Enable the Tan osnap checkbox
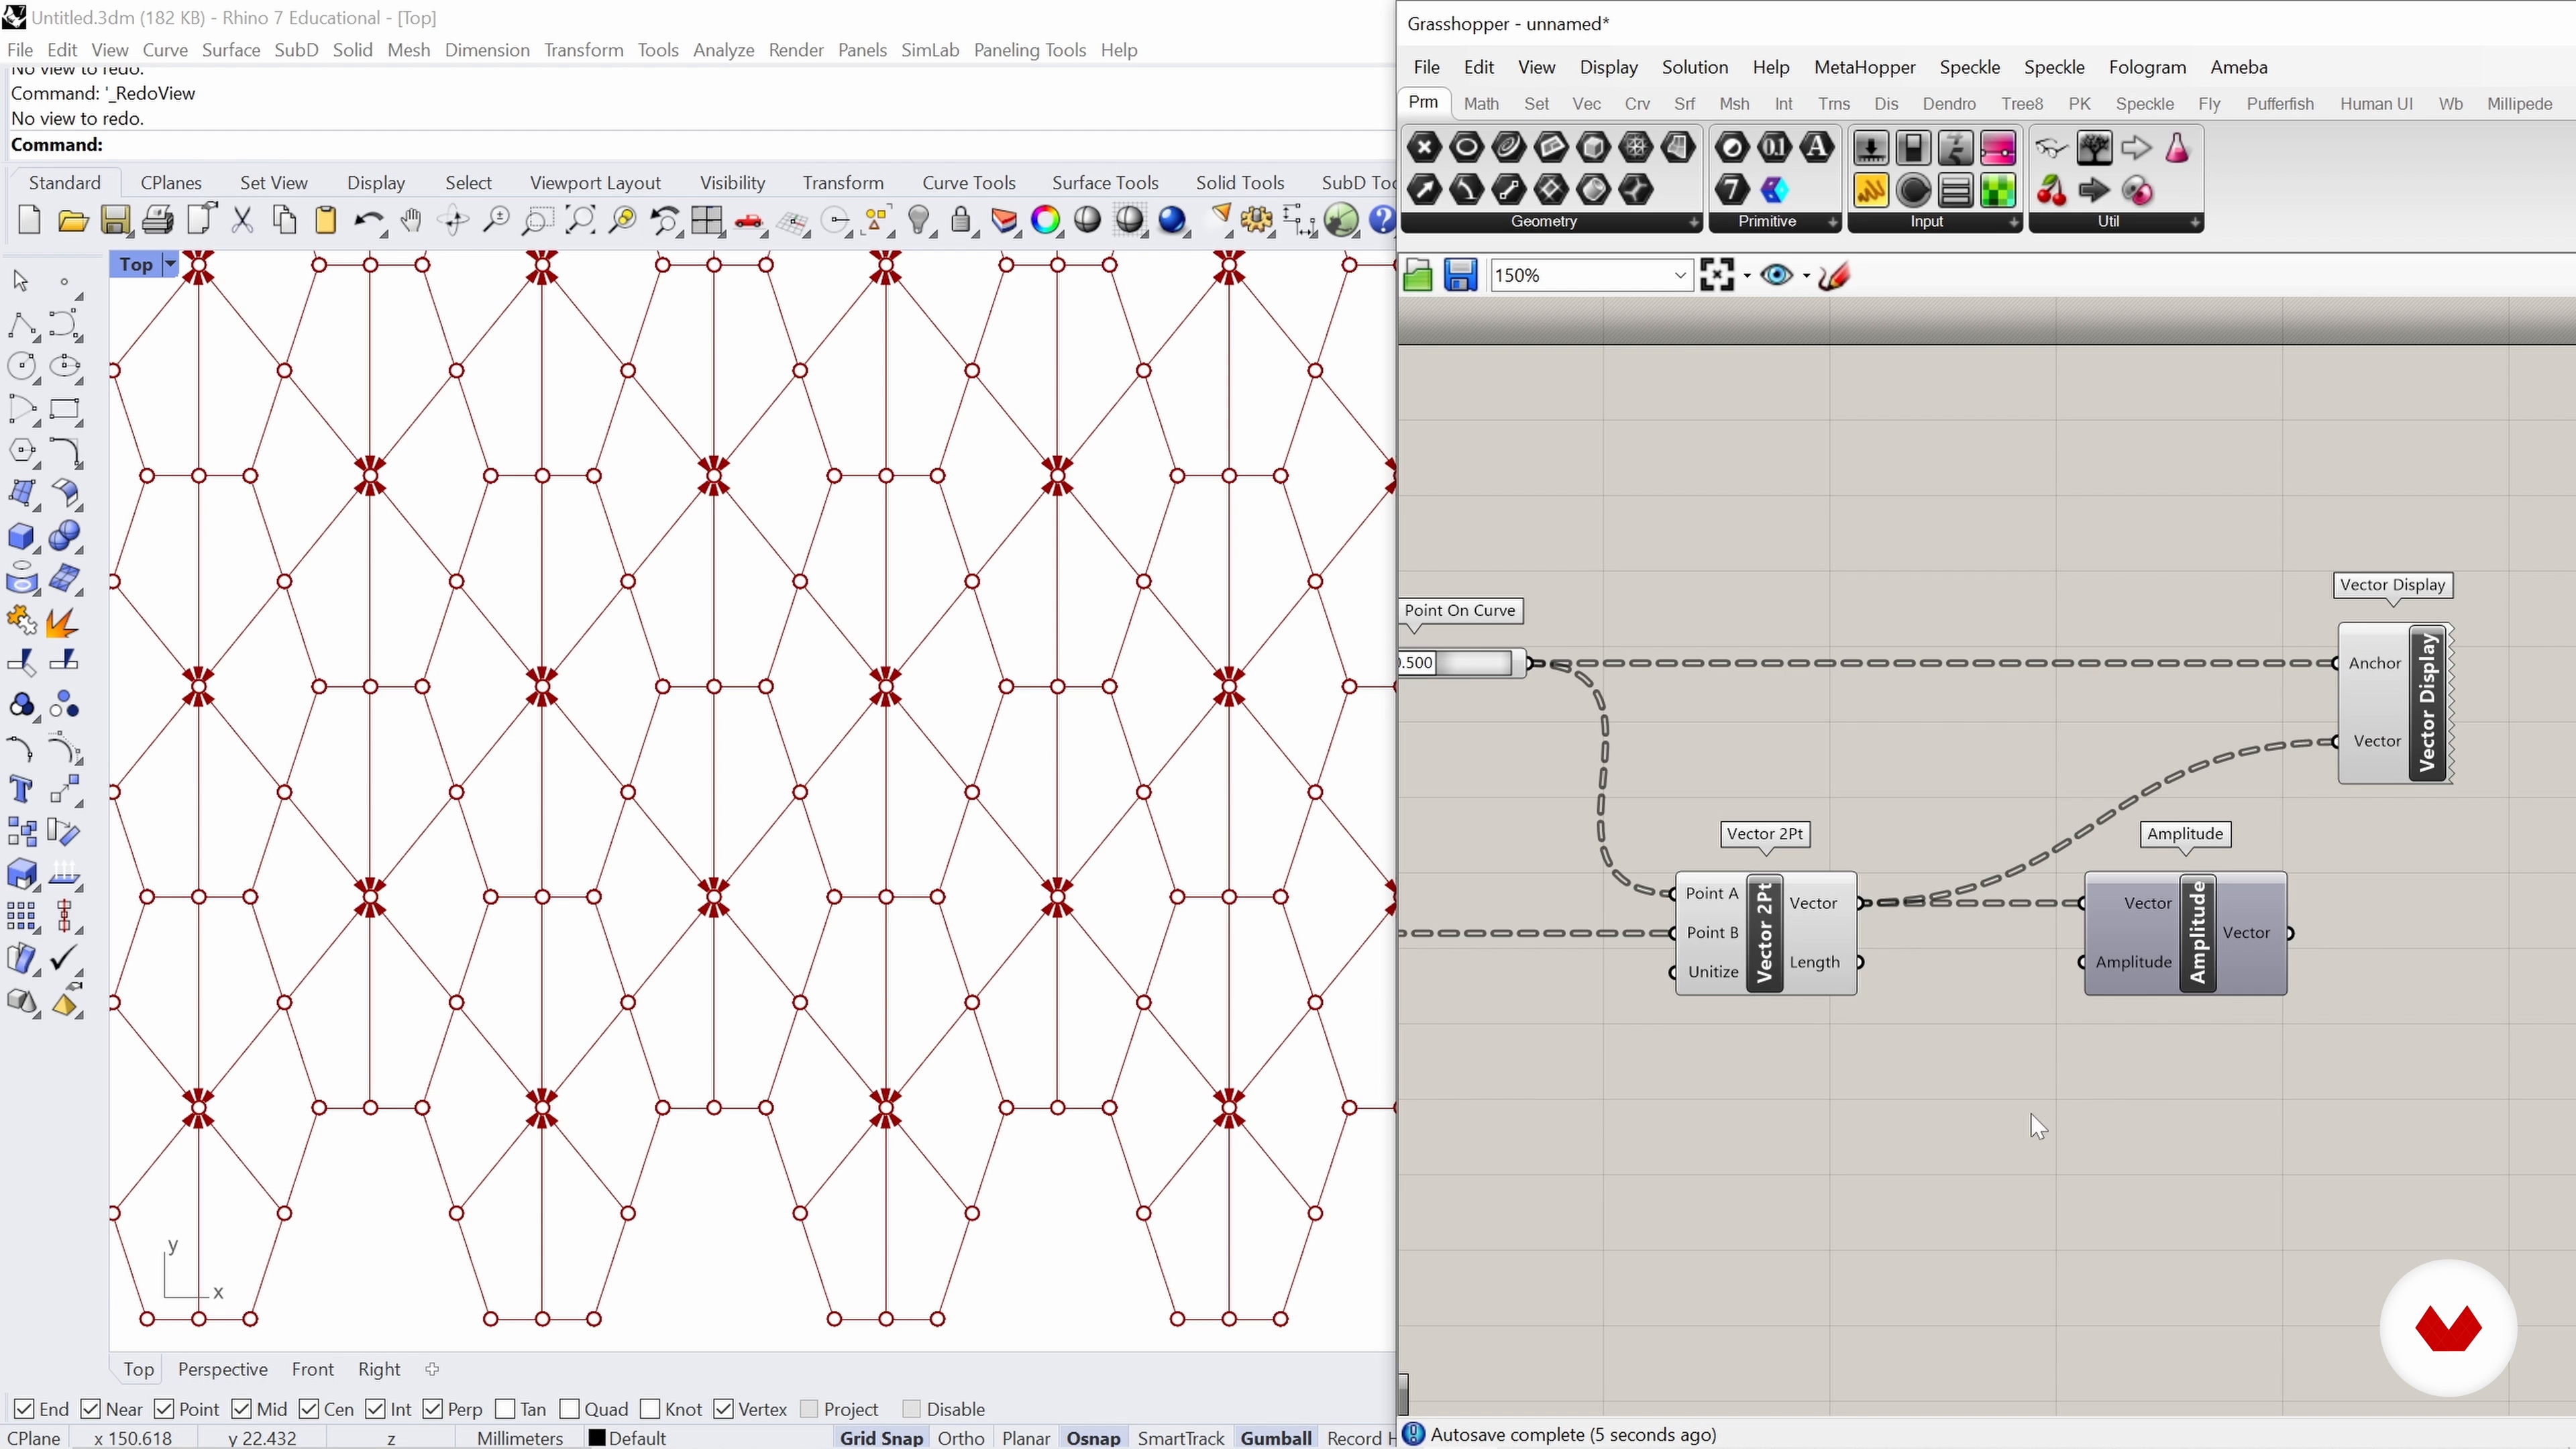Viewport: 2576px width, 1449px height. click(x=505, y=1408)
